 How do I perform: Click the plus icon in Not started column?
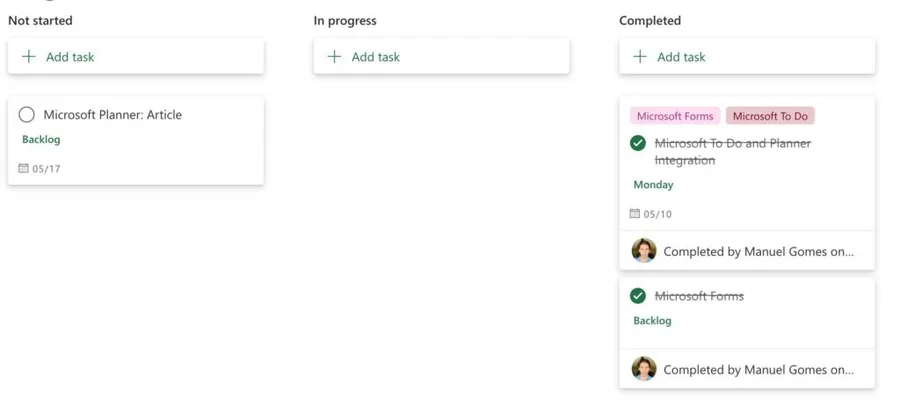29,57
